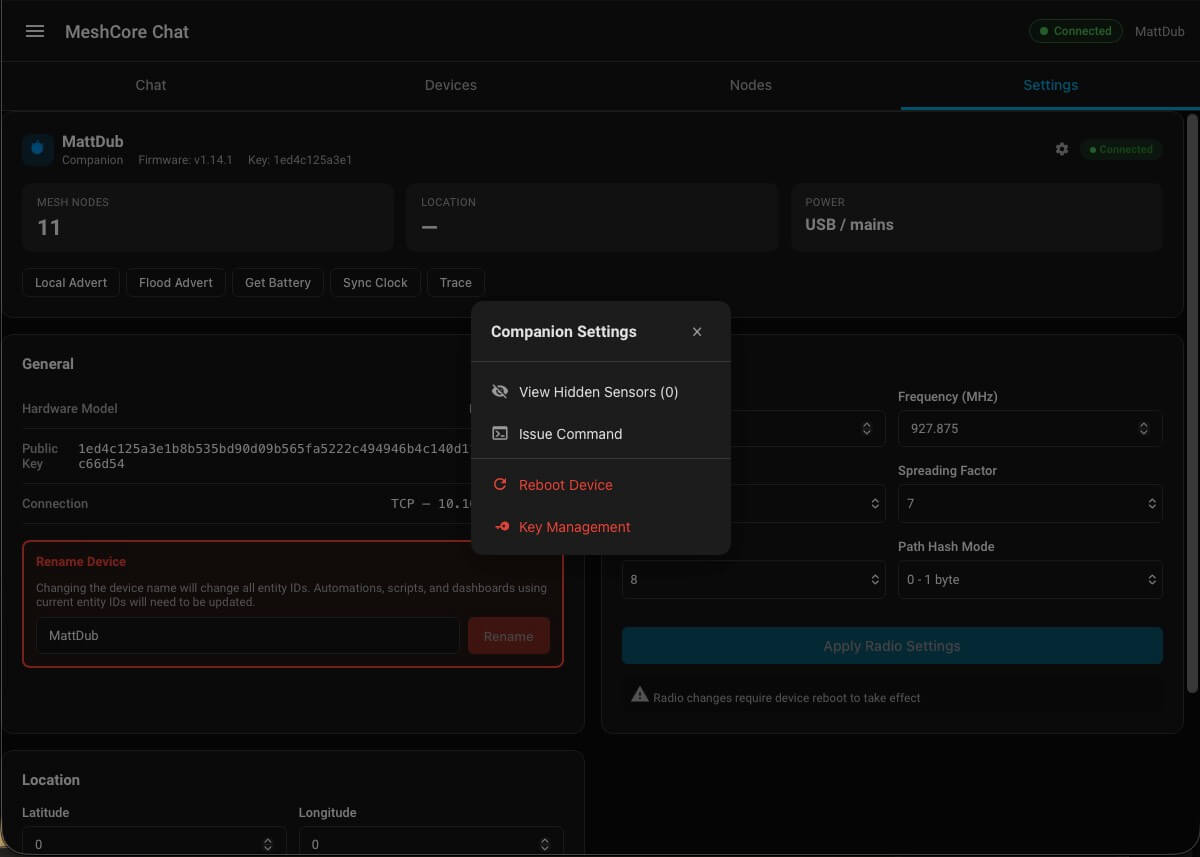Click the Sync Clock button
1200x857 pixels.
[x=375, y=283]
